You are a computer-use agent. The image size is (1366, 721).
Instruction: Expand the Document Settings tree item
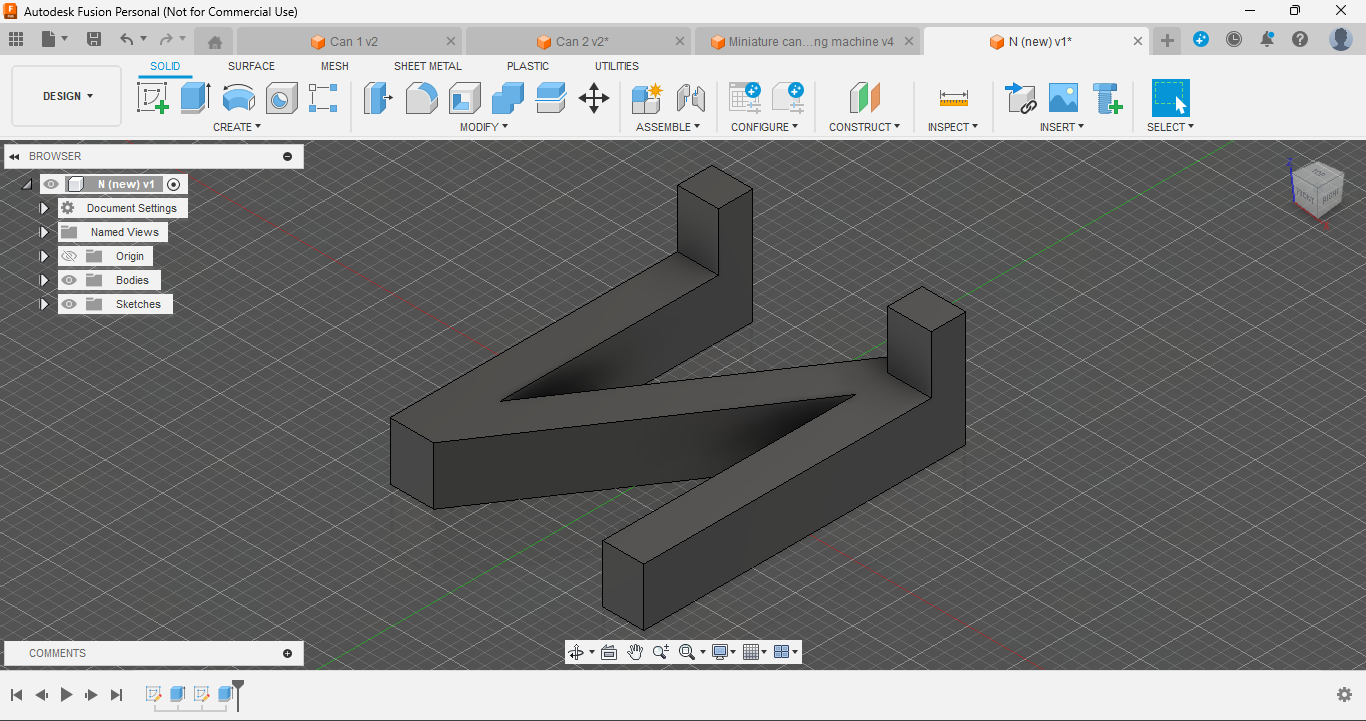click(44, 208)
